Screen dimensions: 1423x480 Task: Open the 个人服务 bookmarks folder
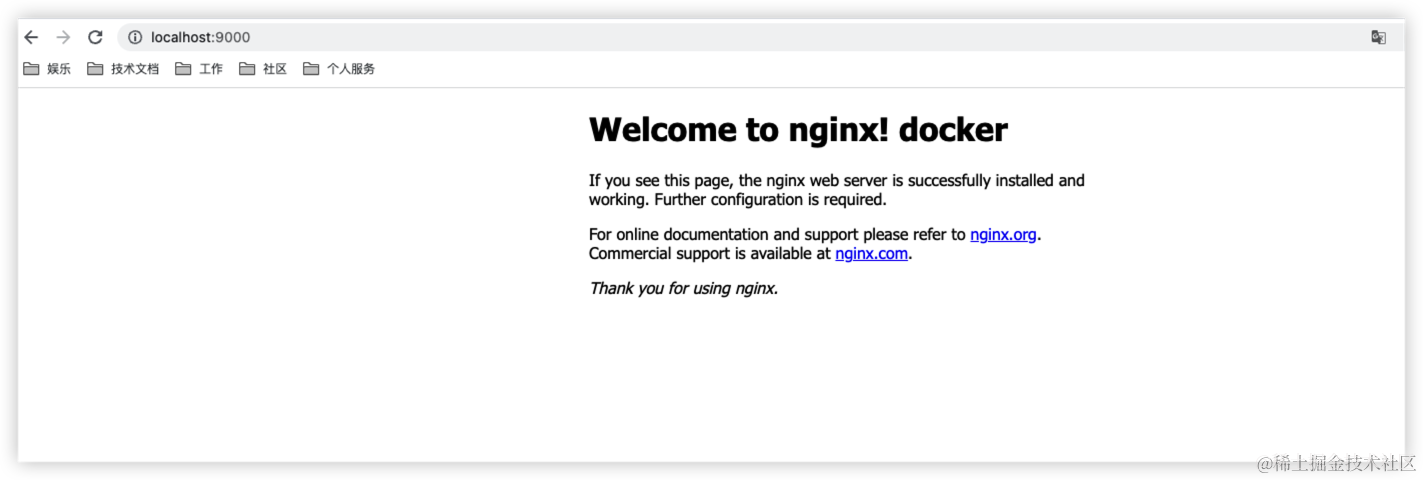[339, 69]
